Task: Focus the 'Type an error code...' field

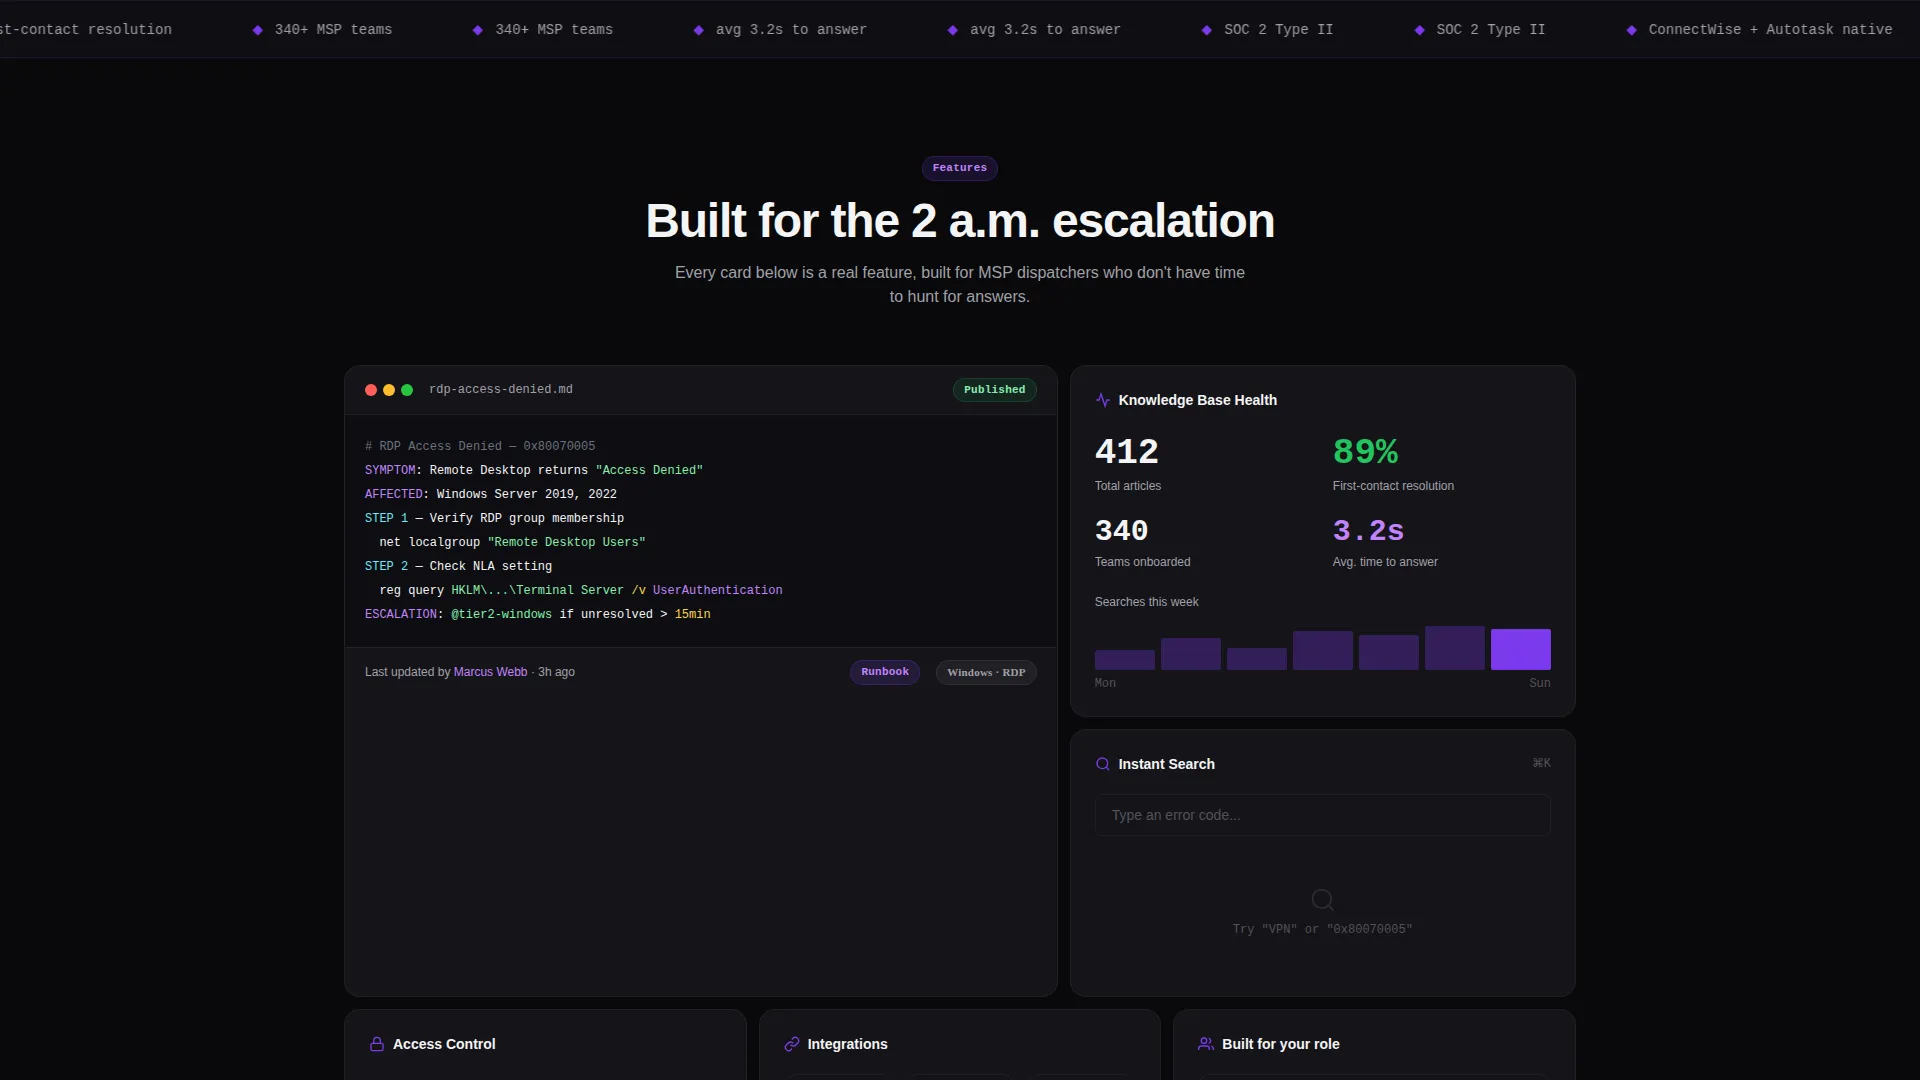Action: pos(1322,815)
